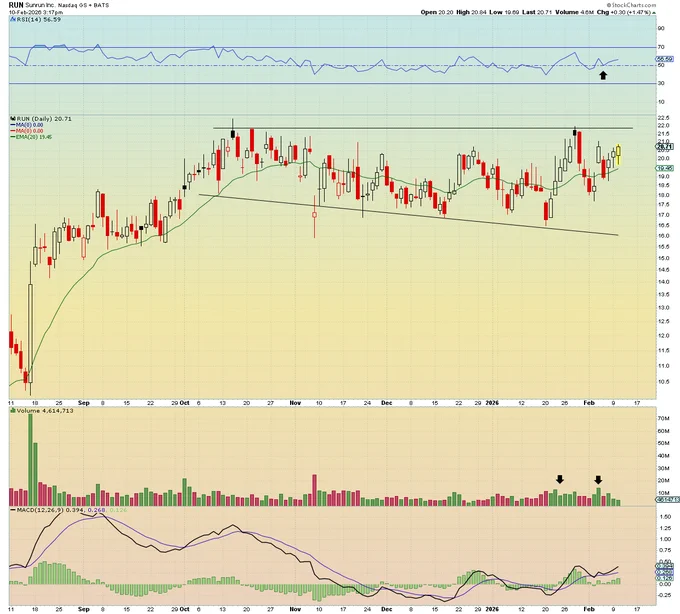Click the small up-triangle after Chg value
Viewport: 680px width, 614px height.
point(654,13)
